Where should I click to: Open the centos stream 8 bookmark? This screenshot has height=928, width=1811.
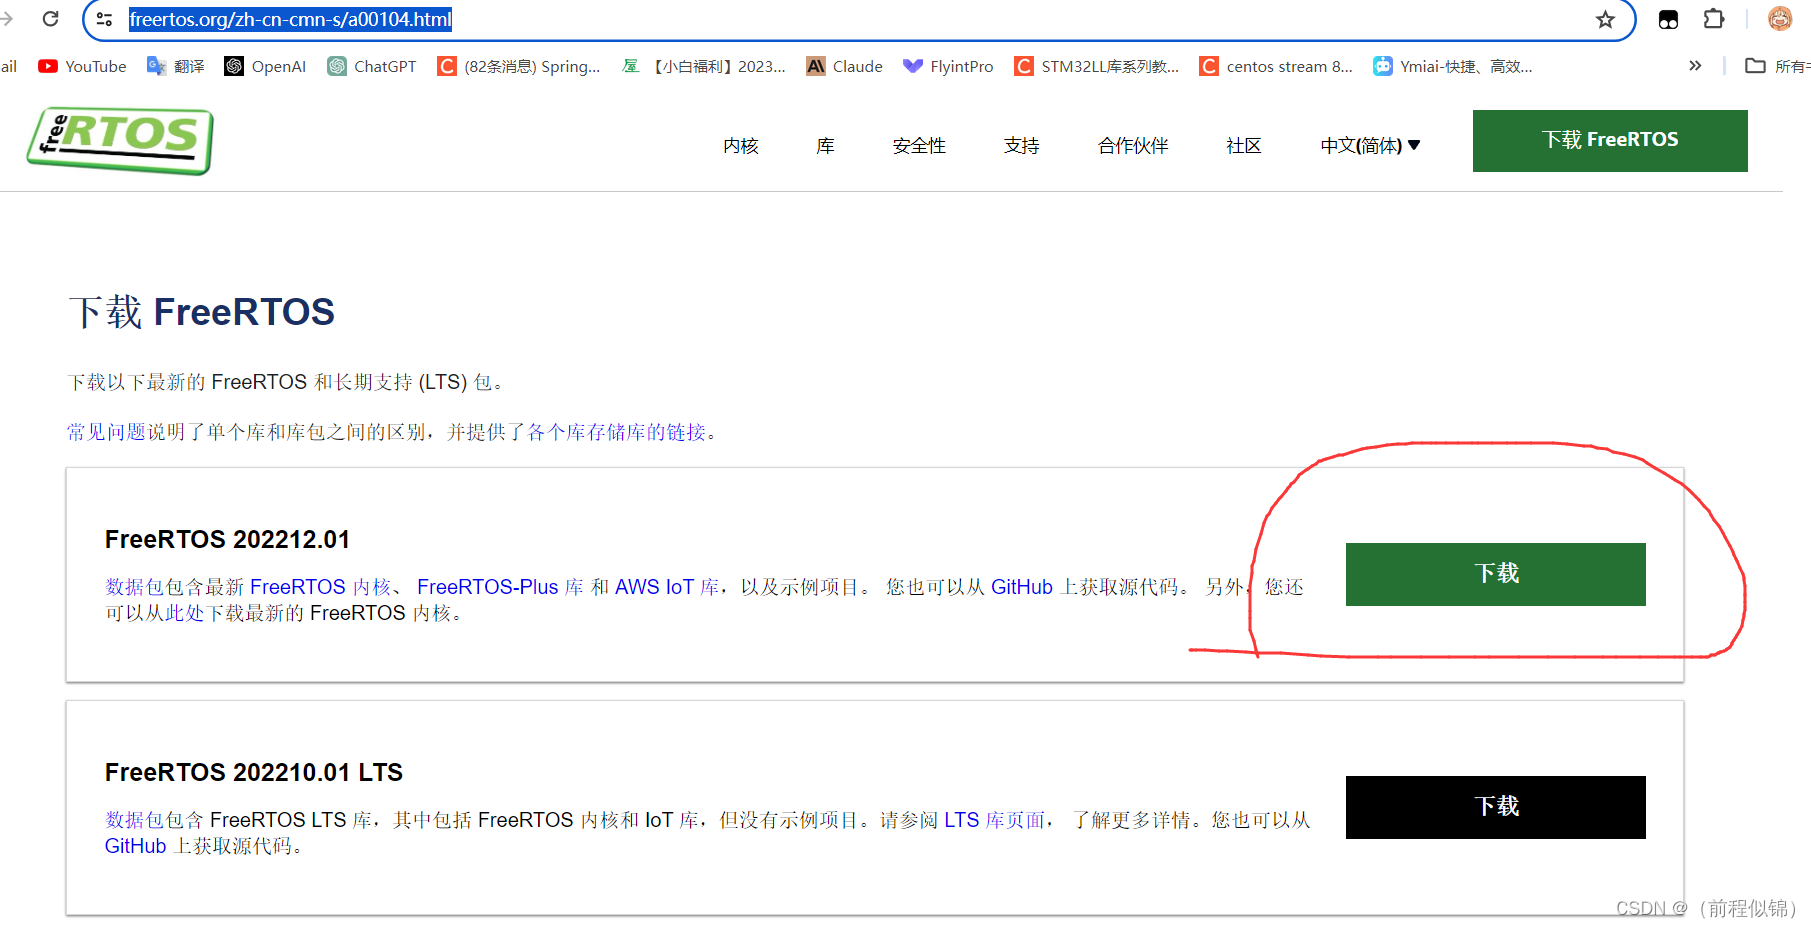coord(1276,66)
